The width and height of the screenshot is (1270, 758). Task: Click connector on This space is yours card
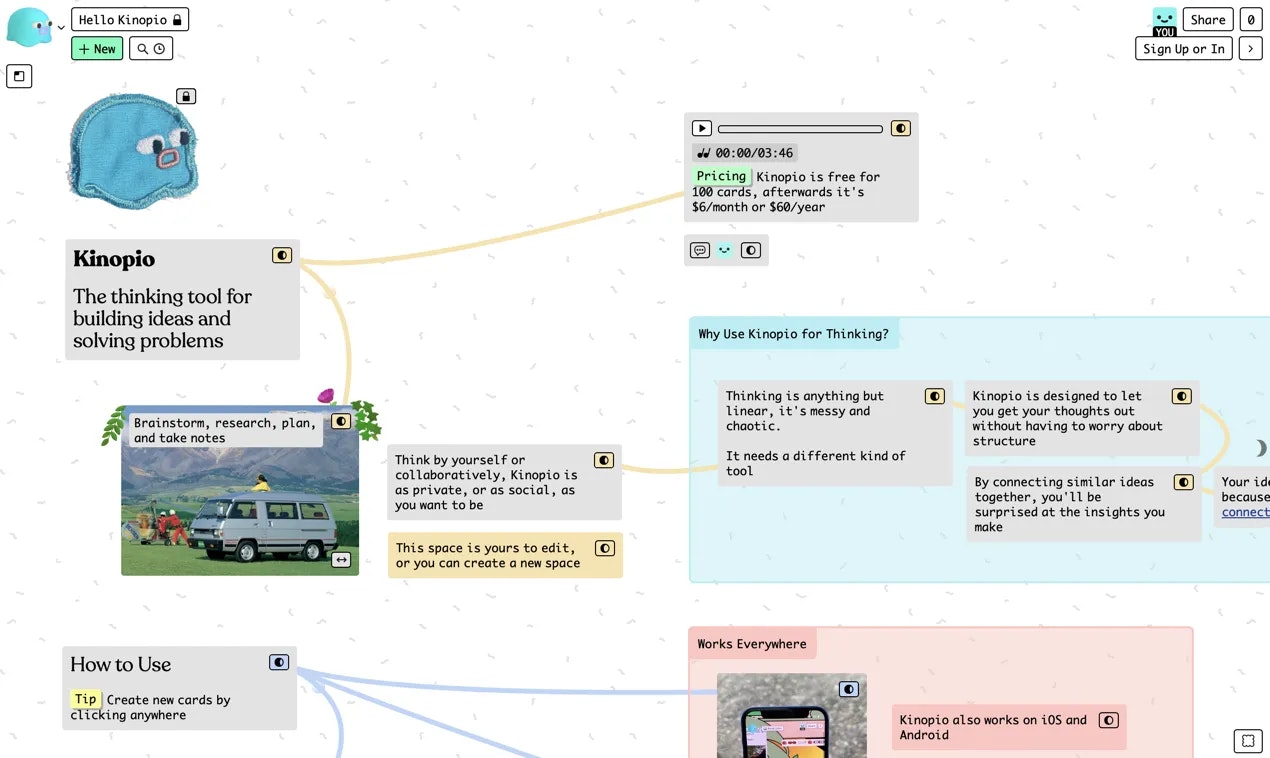pos(605,548)
